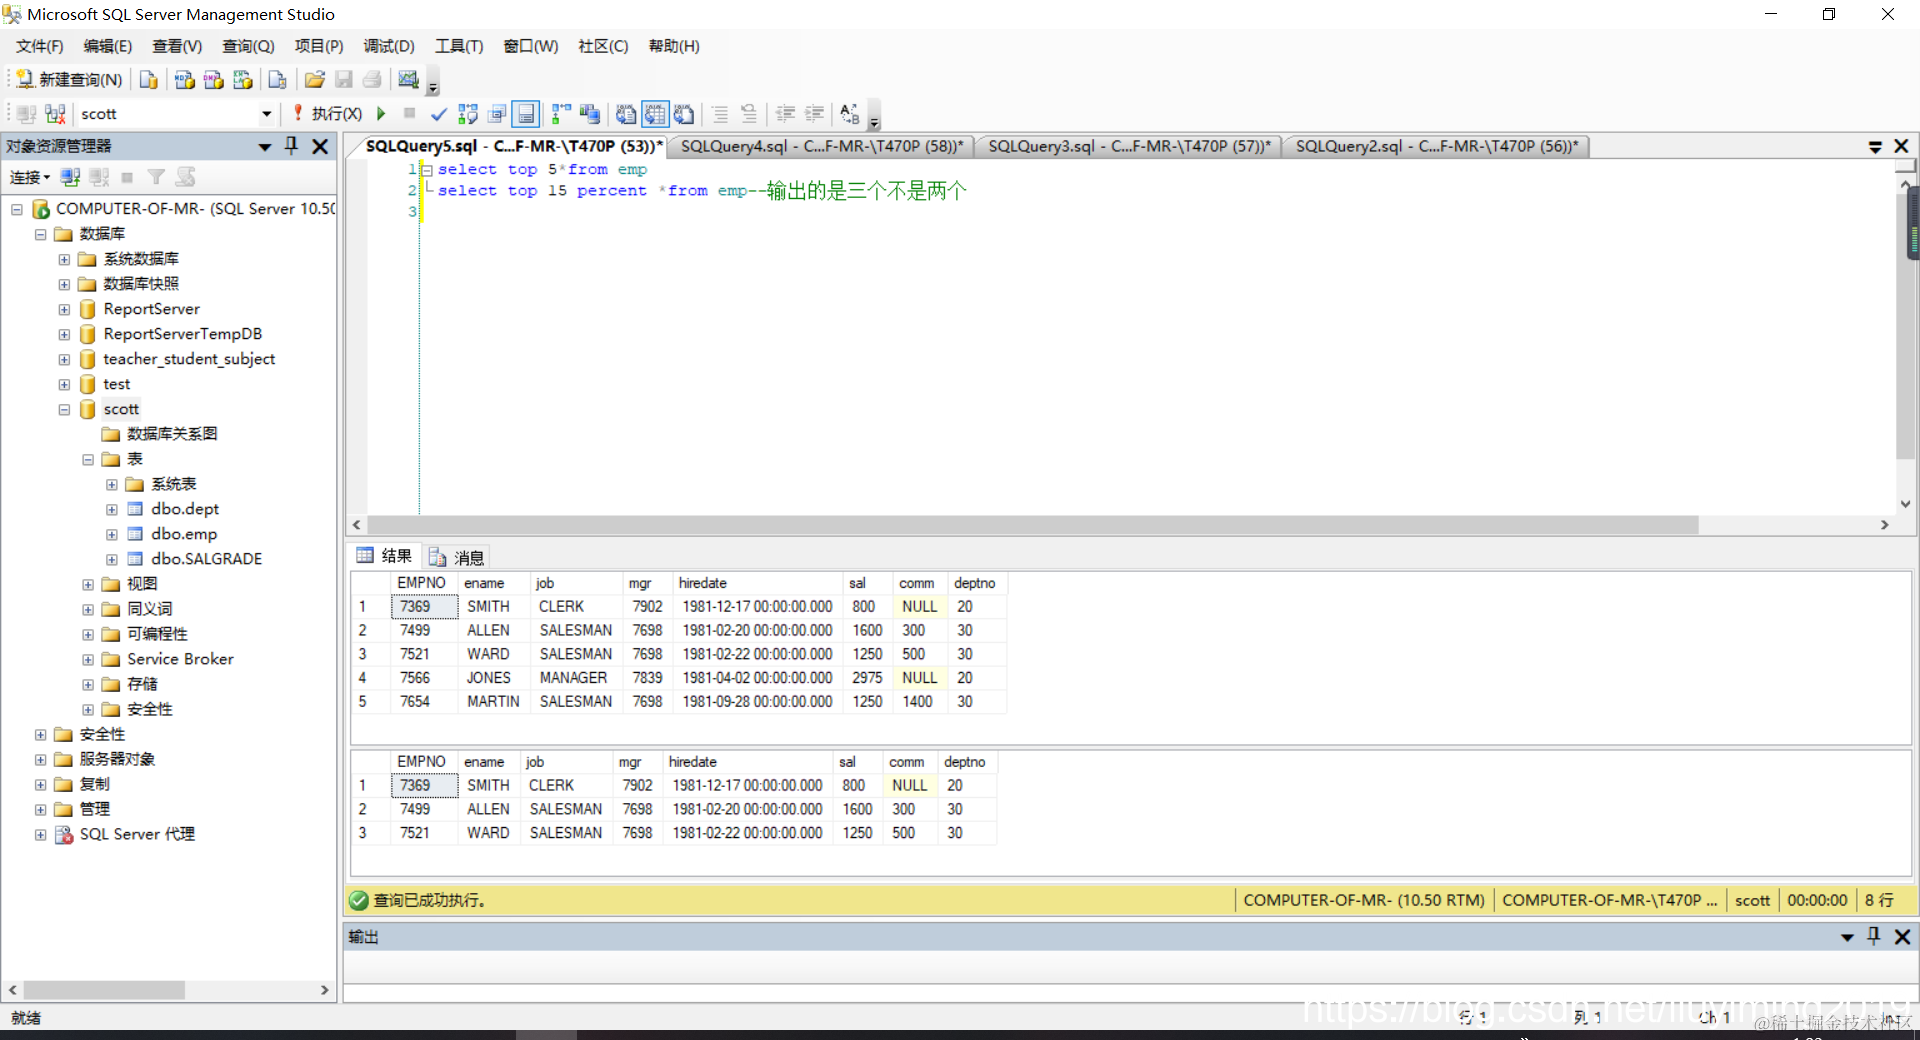Click Display Estimated Execution Plan icon
Viewport: 1920px width, 1040px height.
[467, 114]
